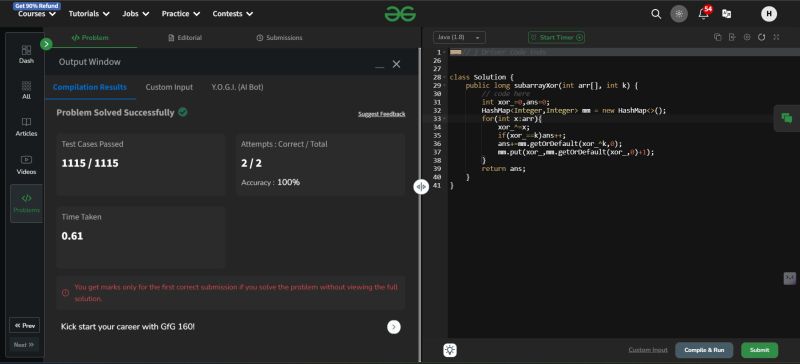Open the notifications bell
Image resolution: width=800 pixels, height=364 pixels.
(704, 13)
